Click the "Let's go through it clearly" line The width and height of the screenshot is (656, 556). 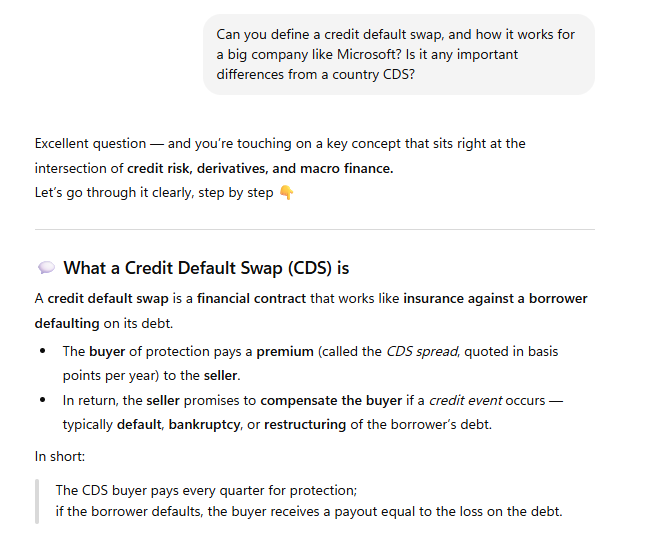[153, 193]
